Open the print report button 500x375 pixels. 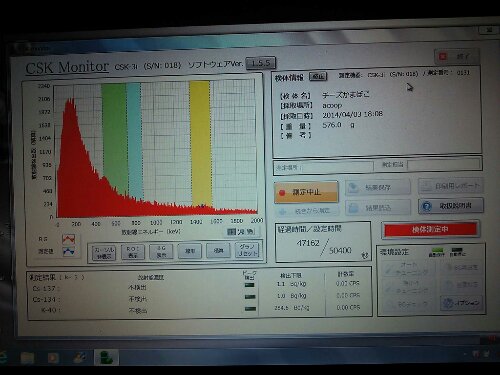[x=450, y=186]
